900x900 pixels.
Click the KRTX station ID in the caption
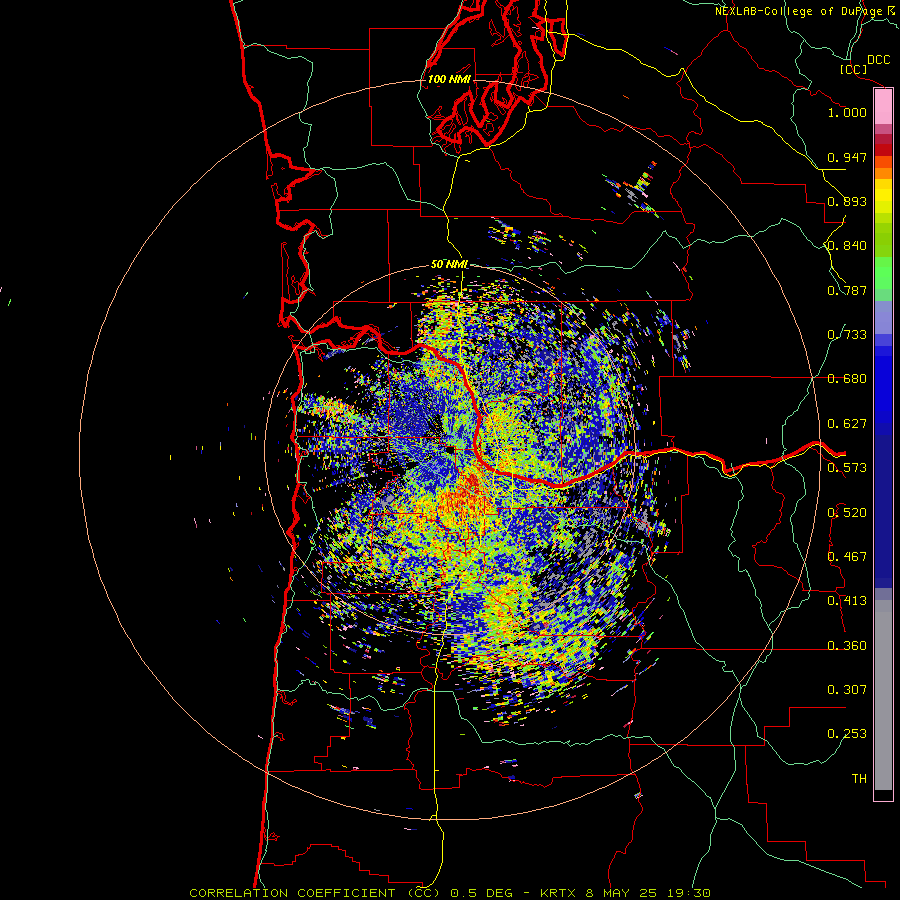tap(560, 893)
